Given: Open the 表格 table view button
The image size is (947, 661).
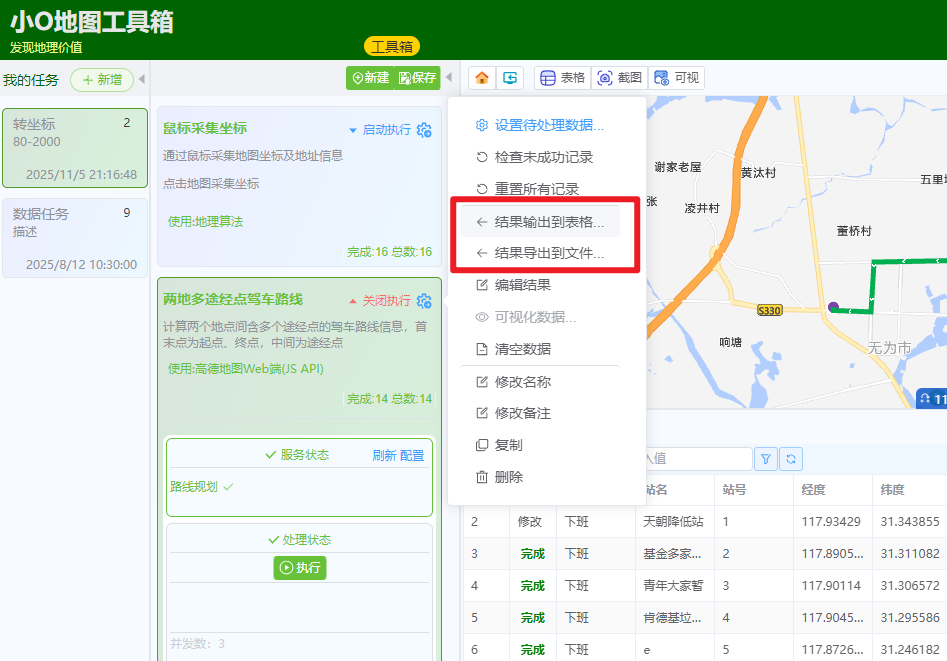Looking at the screenshot, I should coord(563,78).
